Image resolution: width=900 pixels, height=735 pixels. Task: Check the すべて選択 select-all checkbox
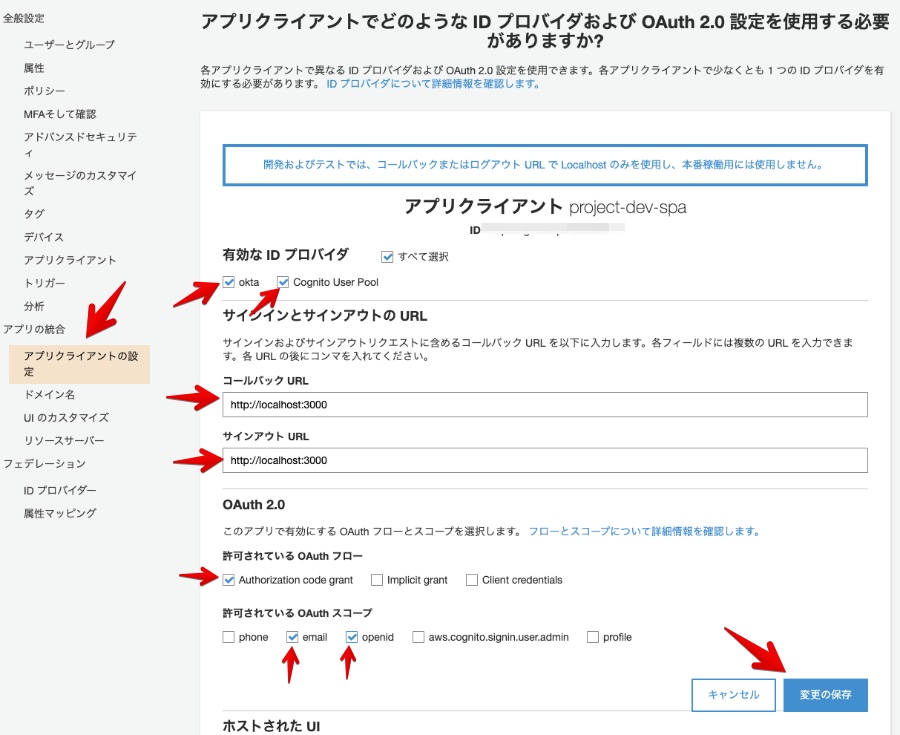pos(387,257)
